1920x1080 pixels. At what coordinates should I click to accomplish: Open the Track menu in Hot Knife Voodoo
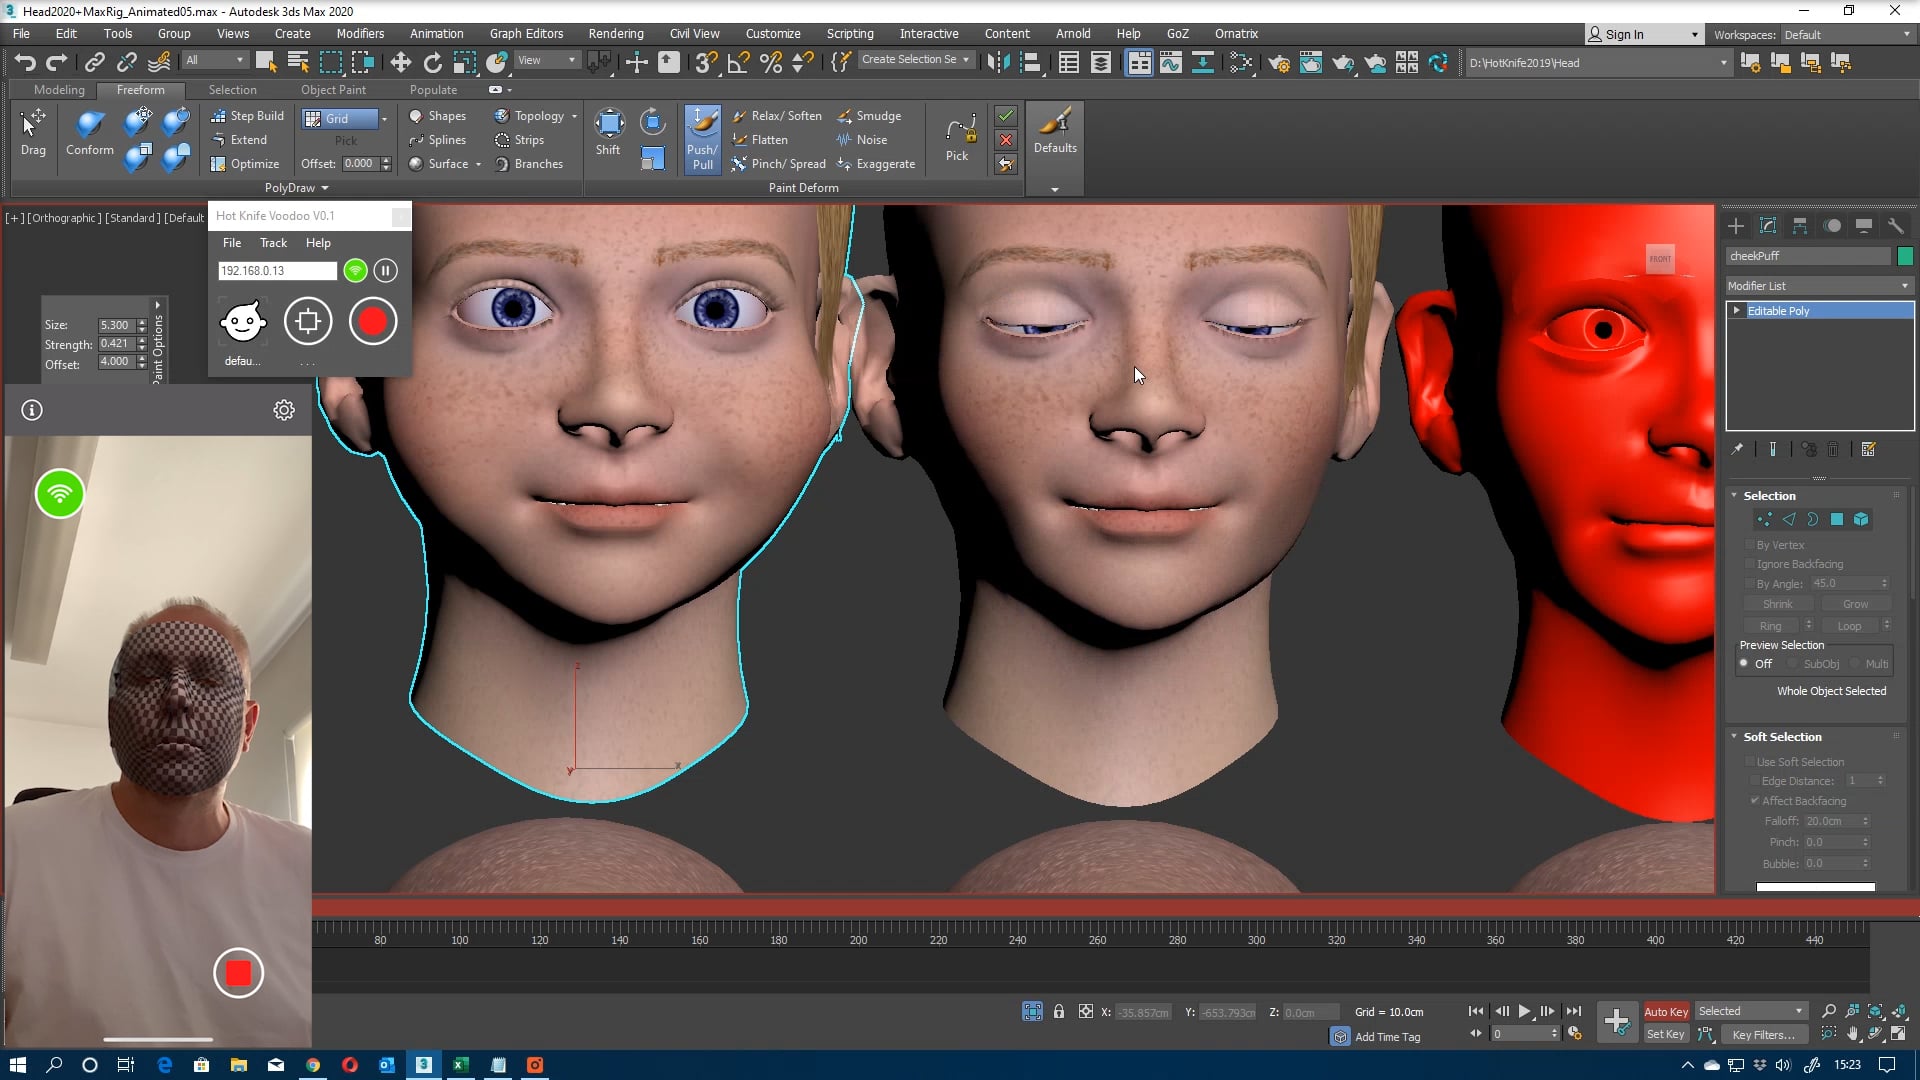click(x=272, y=242)
